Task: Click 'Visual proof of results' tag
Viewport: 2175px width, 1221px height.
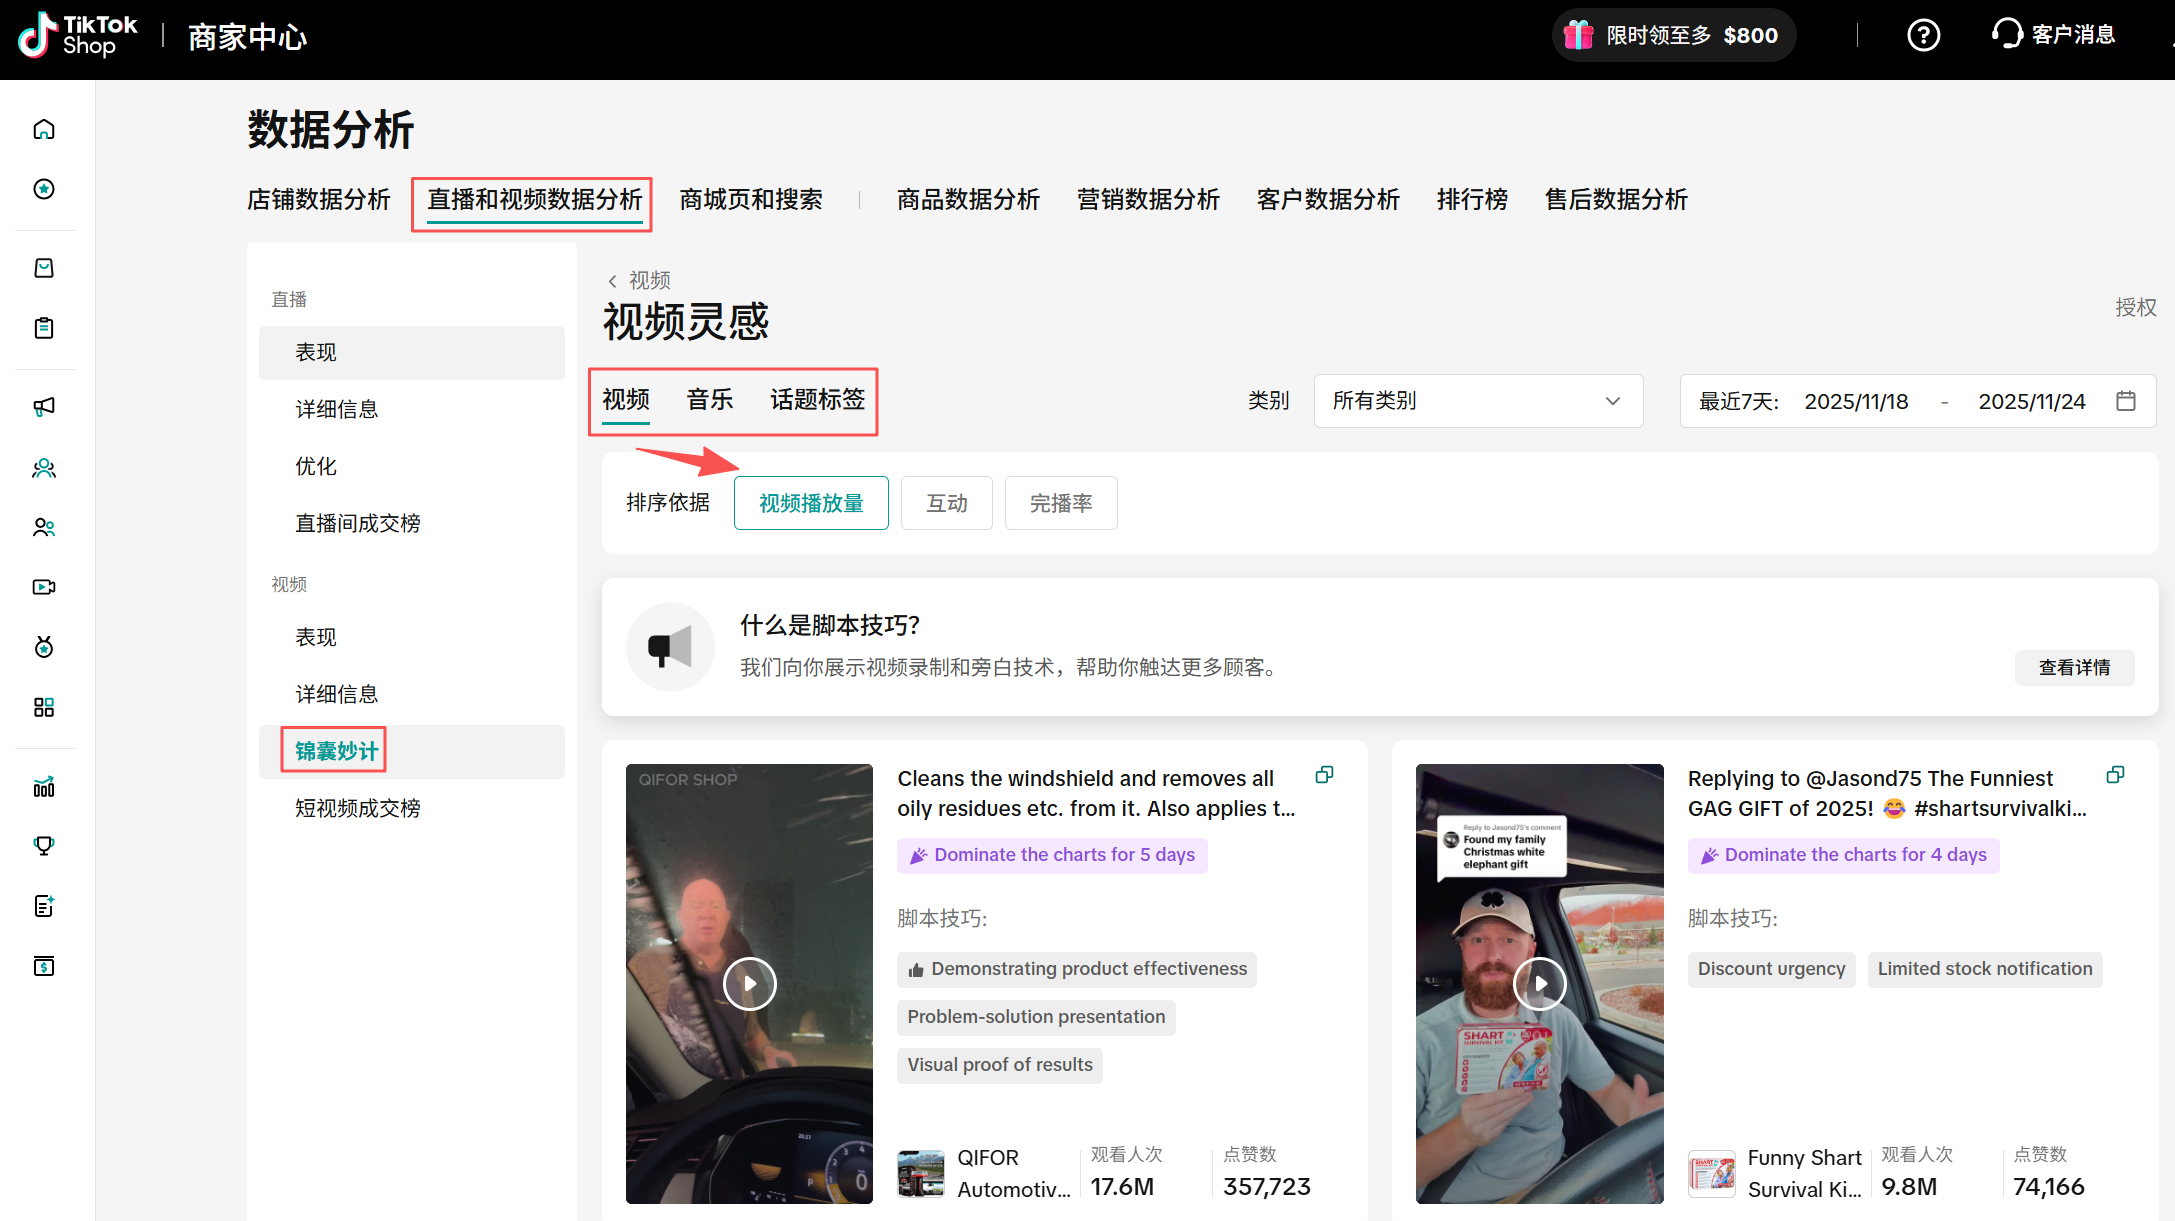Action: point(1000,1066)
